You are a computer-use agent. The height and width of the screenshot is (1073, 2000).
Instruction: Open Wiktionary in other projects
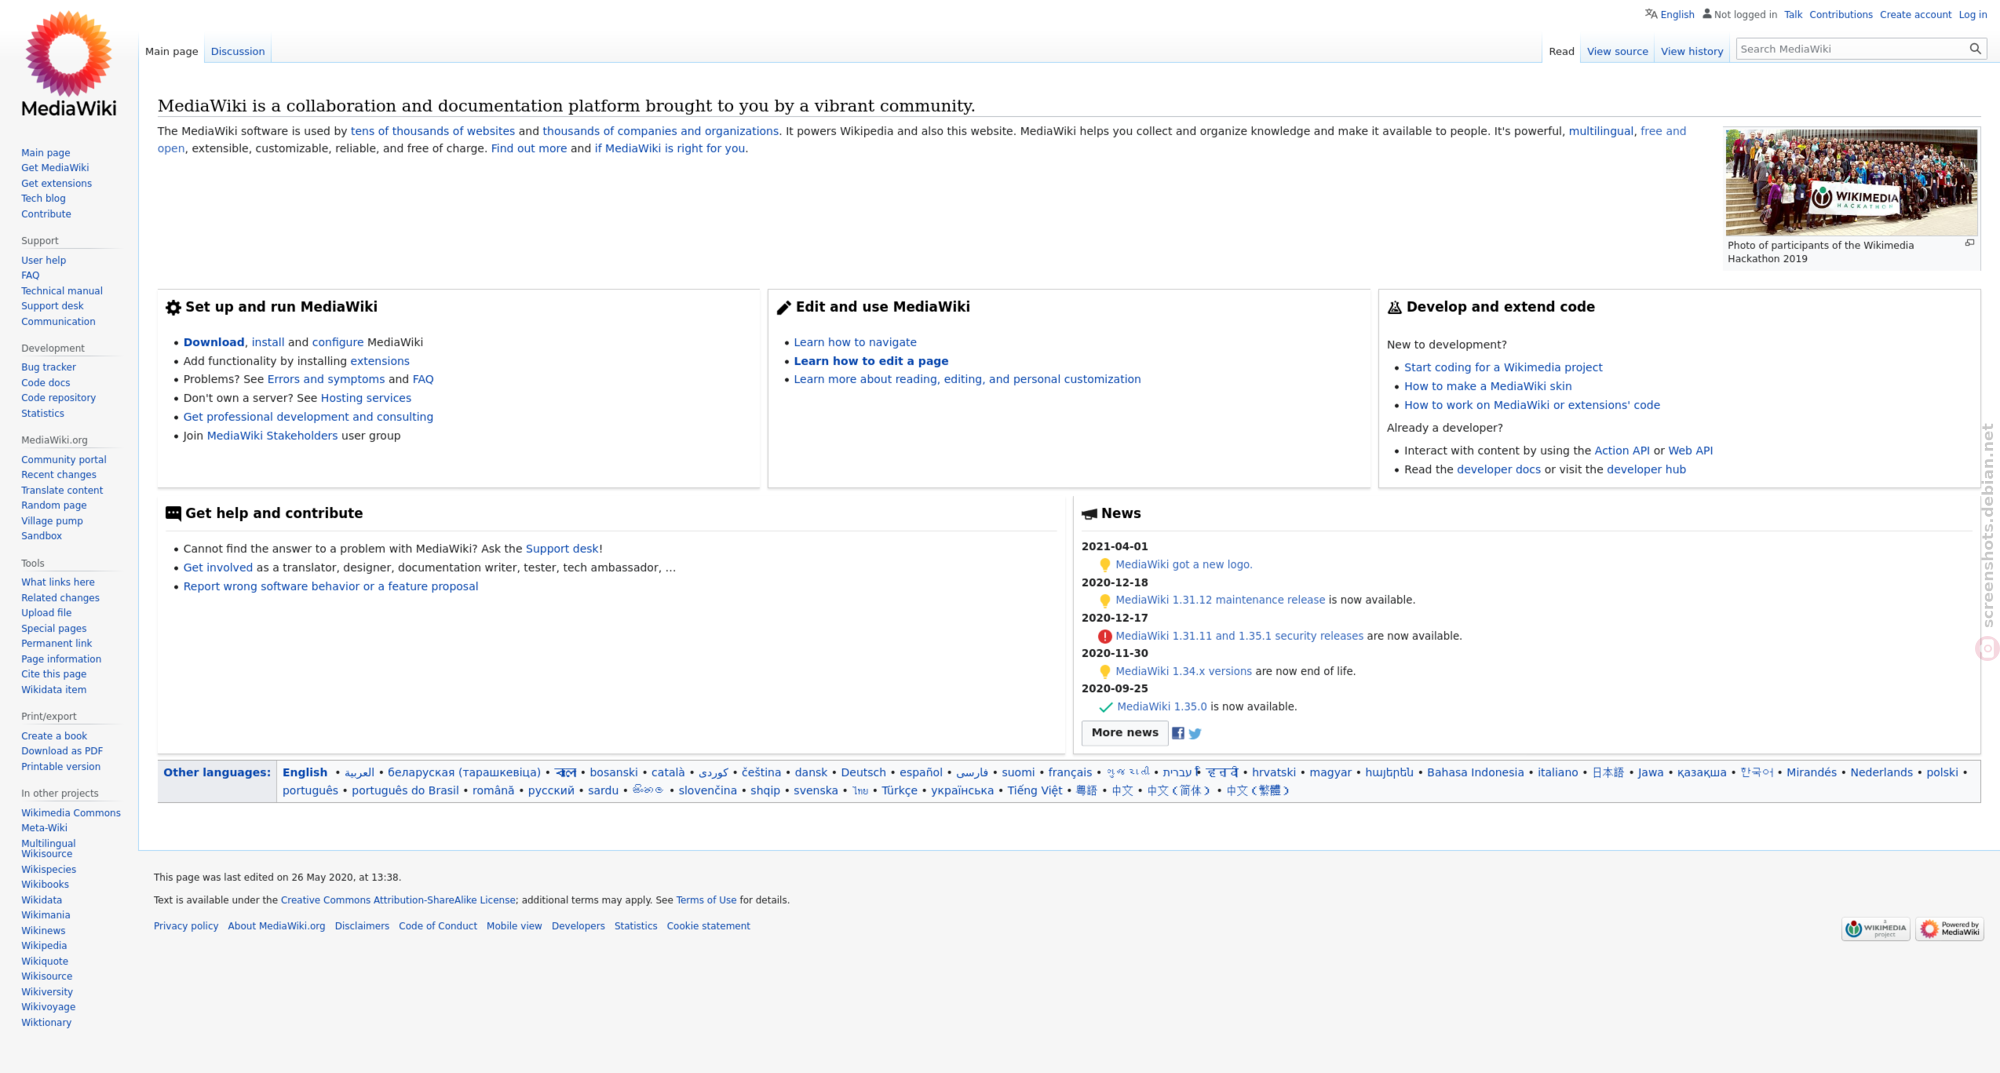[x=46, y=1022]
